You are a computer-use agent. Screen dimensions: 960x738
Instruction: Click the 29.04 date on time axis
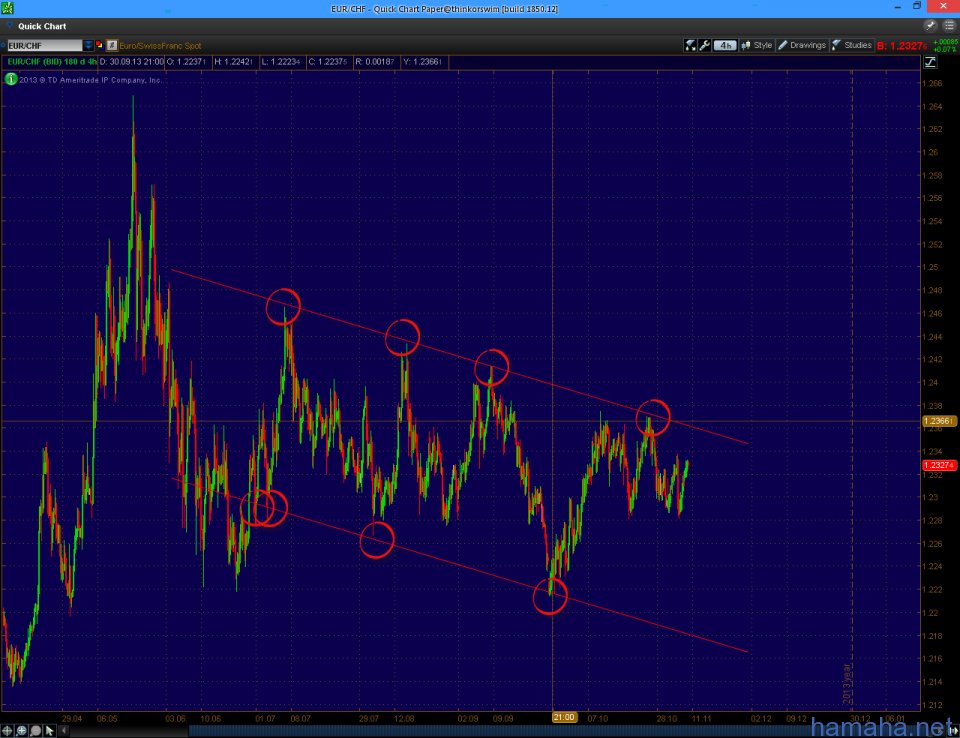pyautogui.click(x=72, y=718)
